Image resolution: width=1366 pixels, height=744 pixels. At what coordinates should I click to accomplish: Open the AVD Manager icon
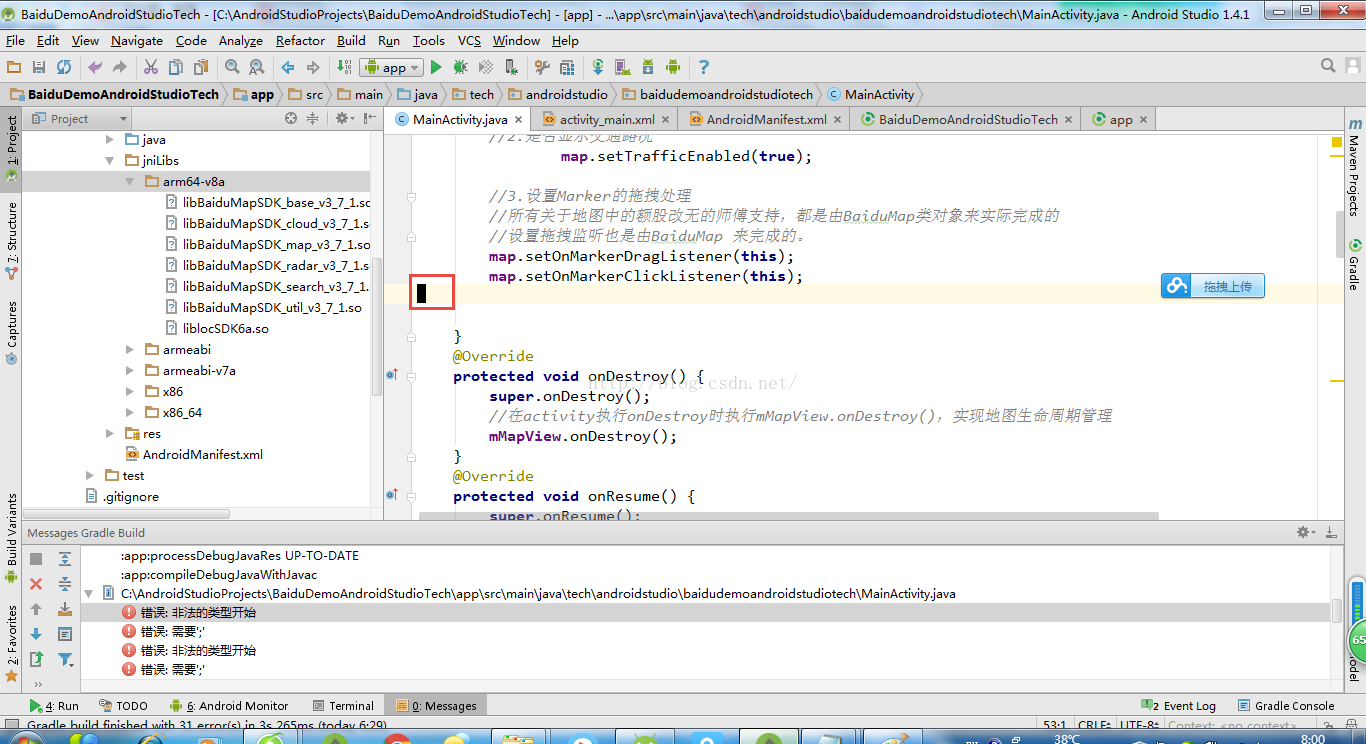pos(623,67)
